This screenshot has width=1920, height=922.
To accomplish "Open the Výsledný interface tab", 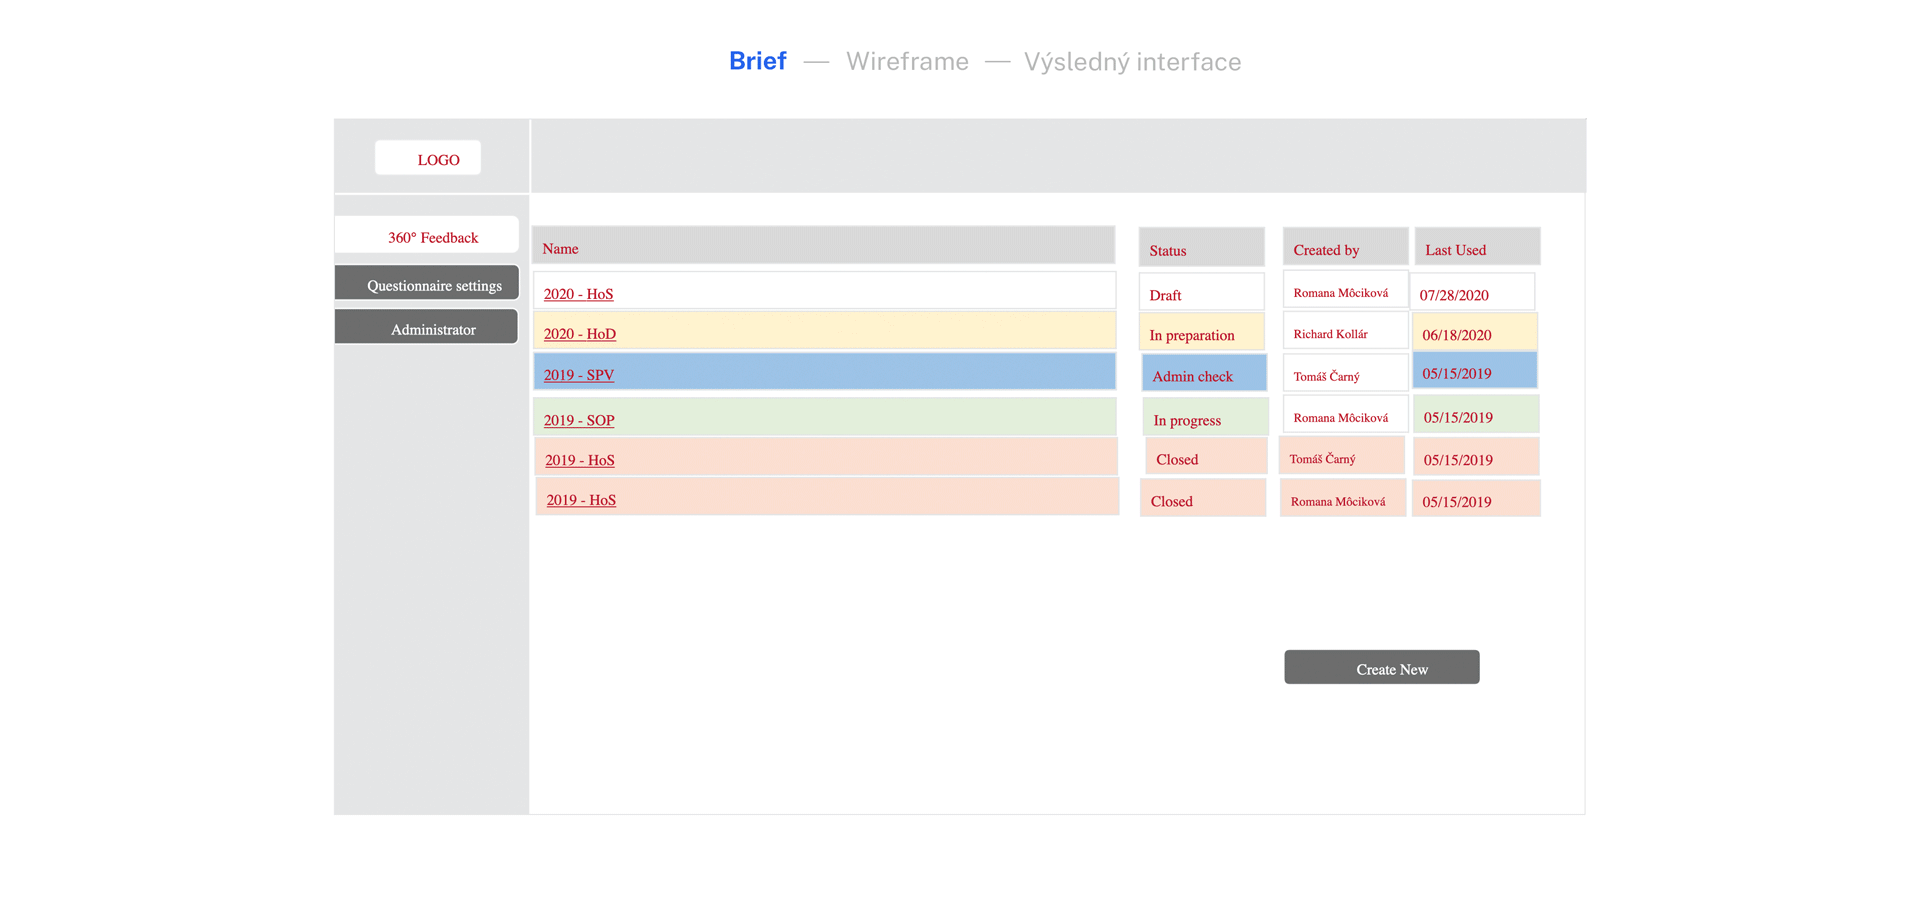I will (x=1132, y=62).
